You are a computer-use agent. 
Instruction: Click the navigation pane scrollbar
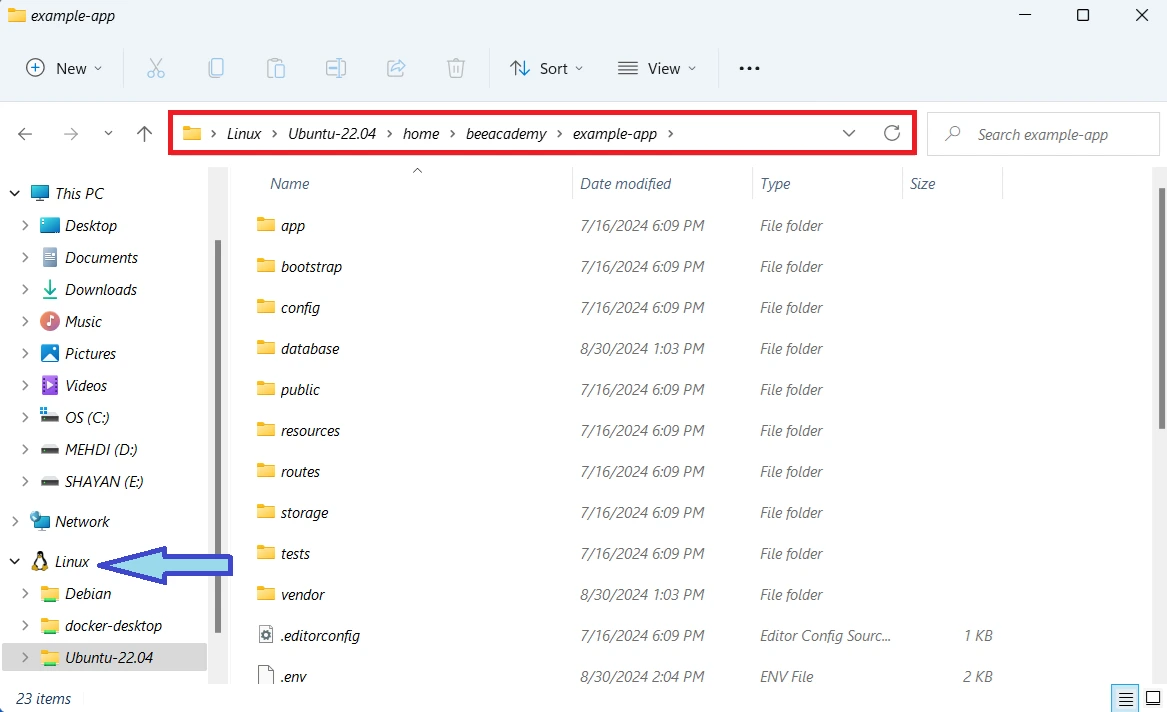(x=217, y=435)
